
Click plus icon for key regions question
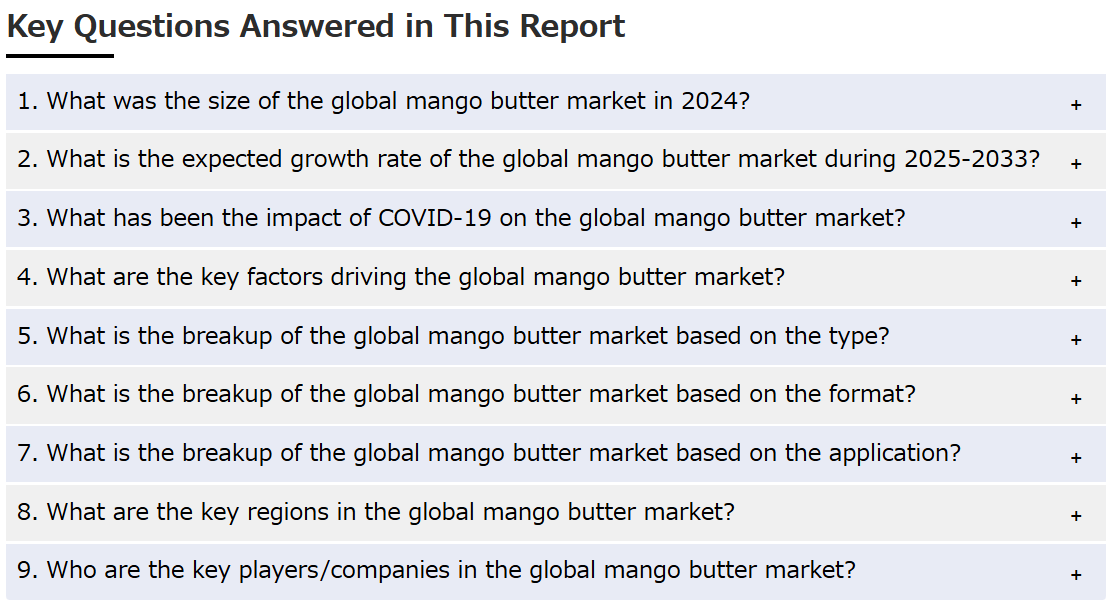pos(1076,516)
